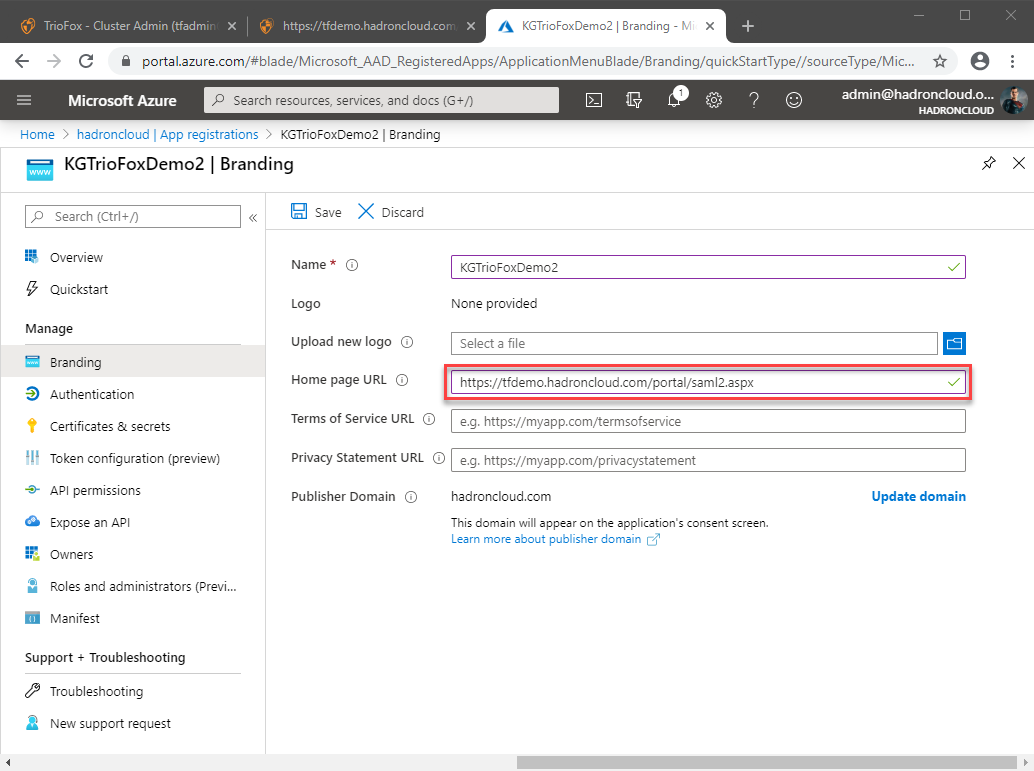Open Cloud Shell icon in header

[x=594, y=100]
